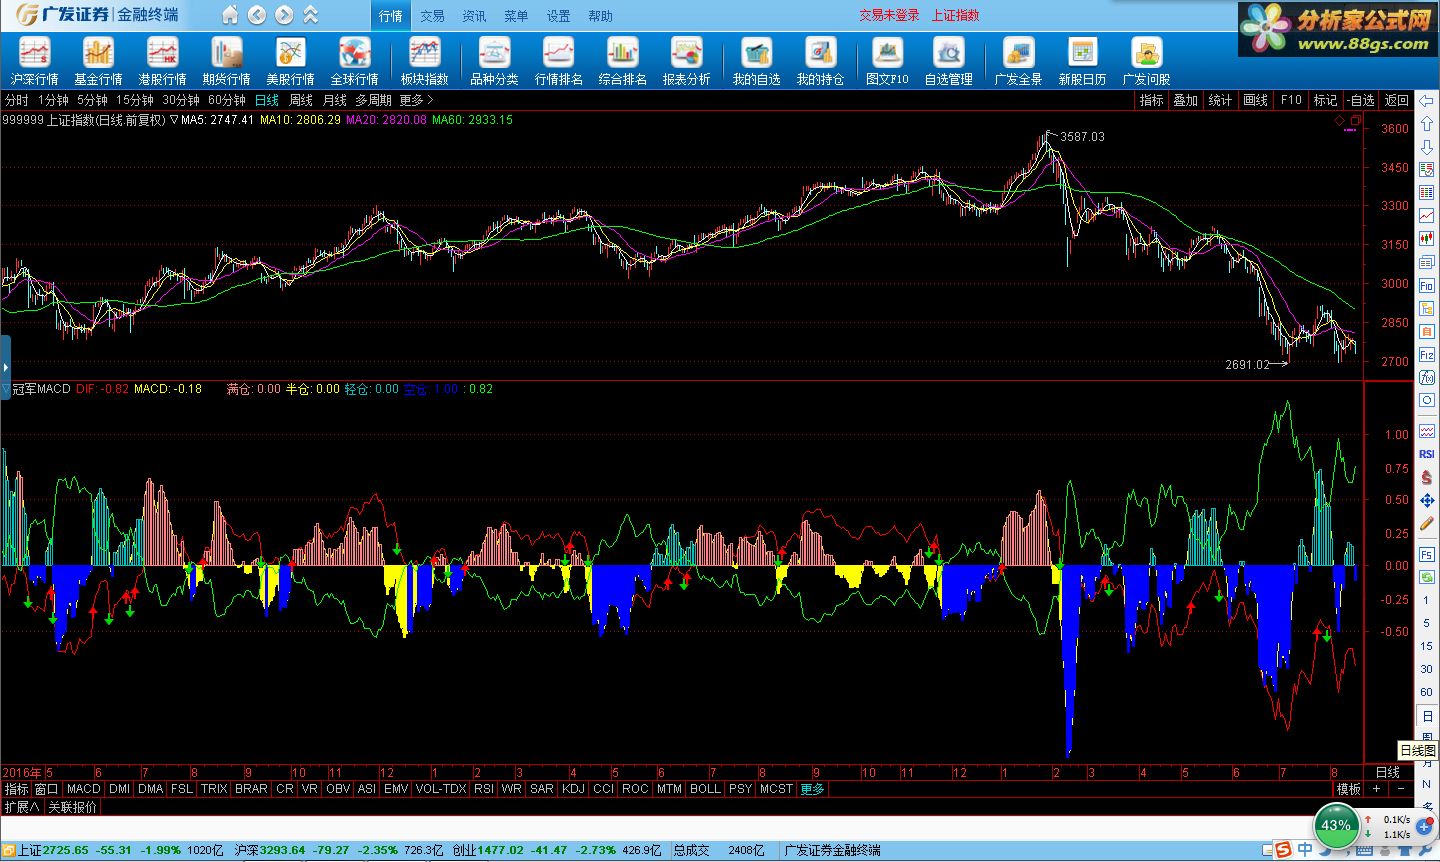Click the plus zoom button beside 模板
Image resolution: width=1440 pixels, height=862 pixels.
(1376, 789)
